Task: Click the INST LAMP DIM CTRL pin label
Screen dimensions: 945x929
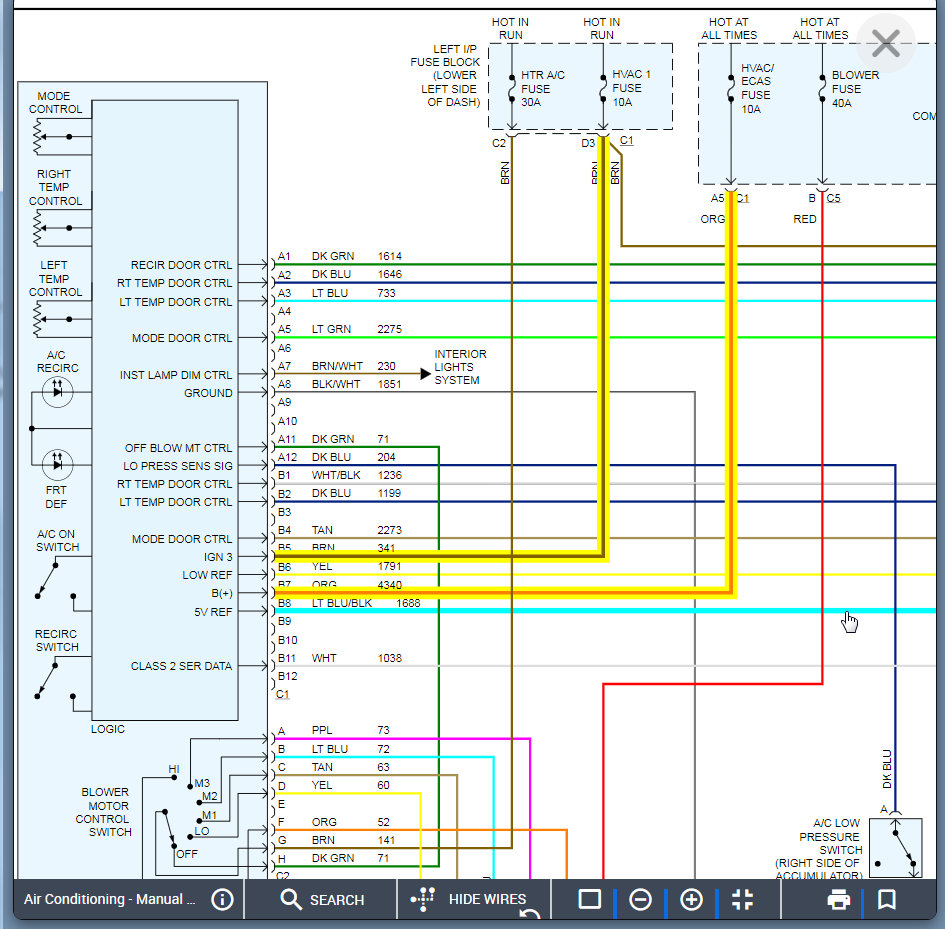Action: [x=175, y=375]
